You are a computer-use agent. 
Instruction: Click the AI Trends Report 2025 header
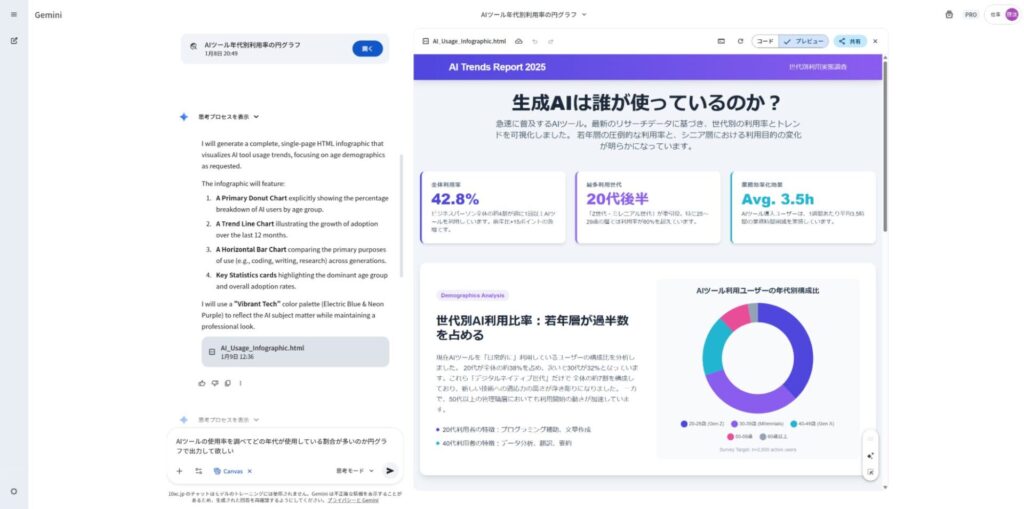click(497, 67)
